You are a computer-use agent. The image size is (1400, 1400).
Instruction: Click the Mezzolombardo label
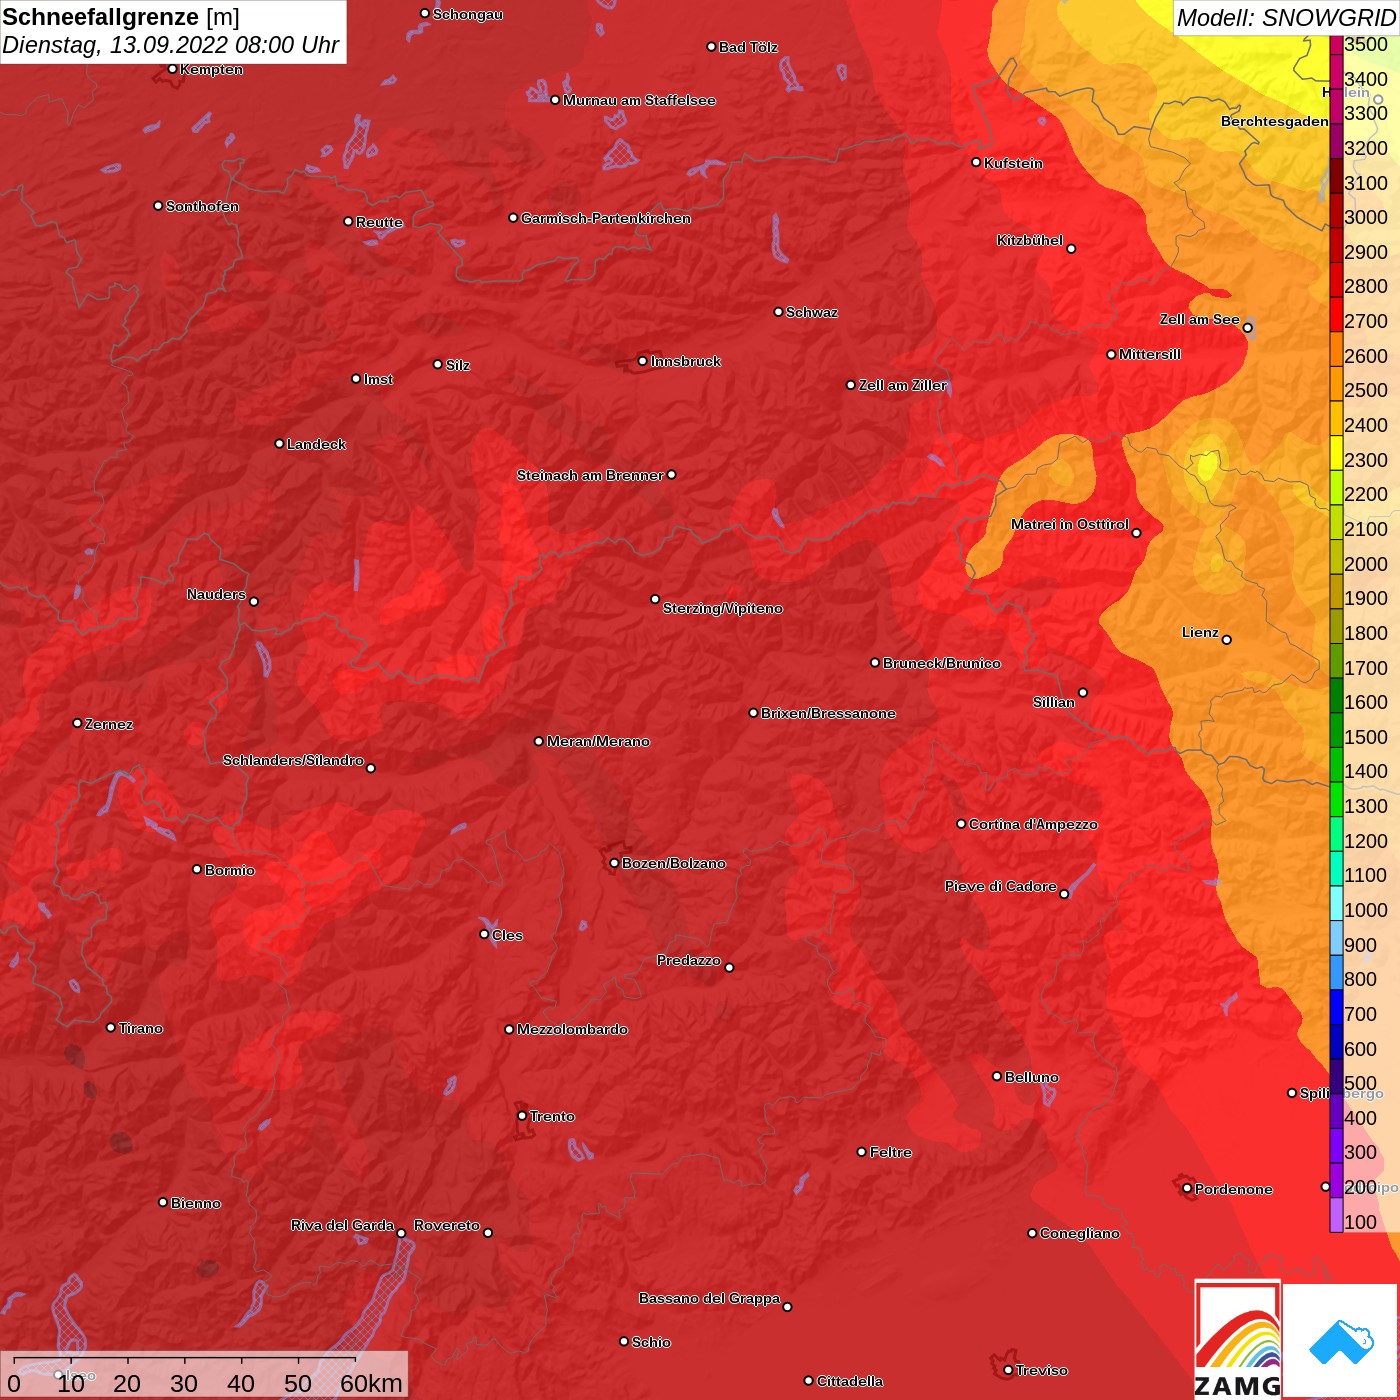click(x=572, y=1029)
